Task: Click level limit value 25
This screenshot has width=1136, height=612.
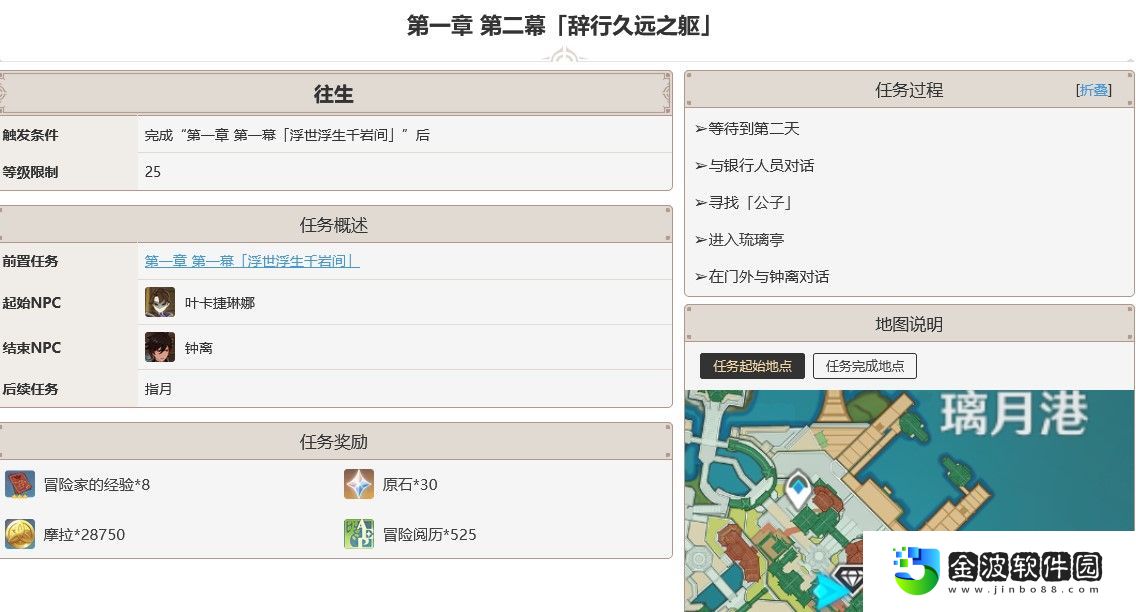Action: 153,172
